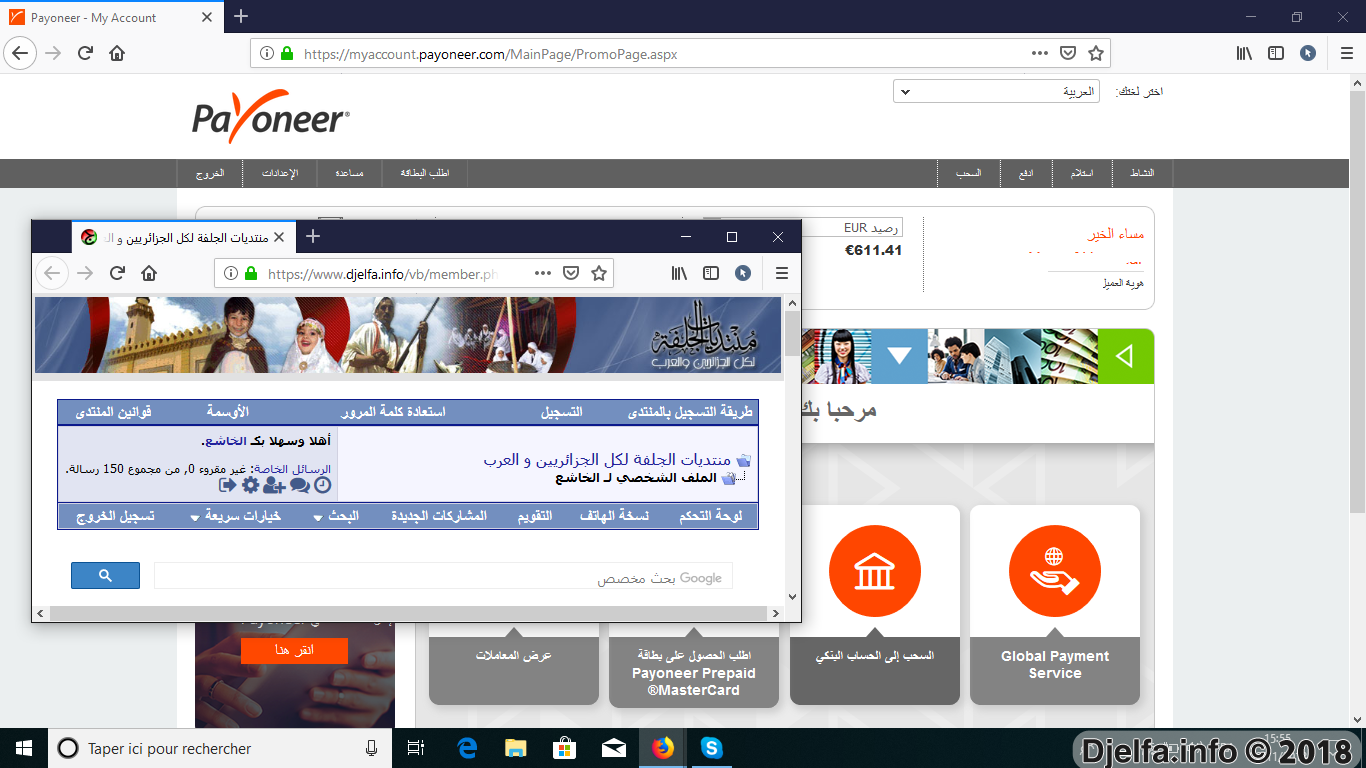Save the Payoneer page to Pocket
This screenshot has width=1366, height=768.
click(1067, 53)
